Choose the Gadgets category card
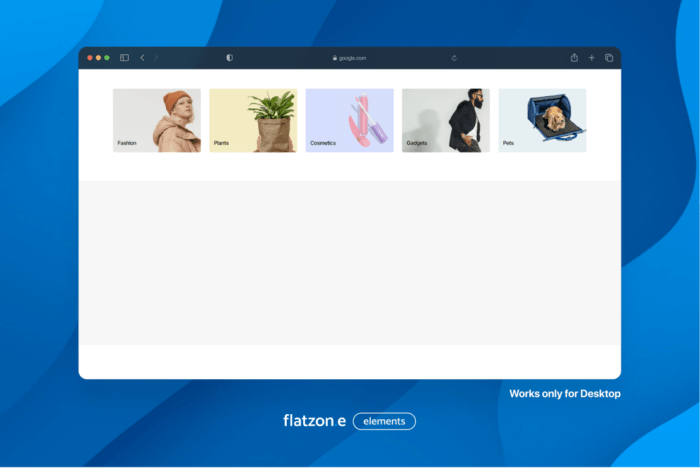The width and height of the screenshot is (700, 468). coord(446,120)
